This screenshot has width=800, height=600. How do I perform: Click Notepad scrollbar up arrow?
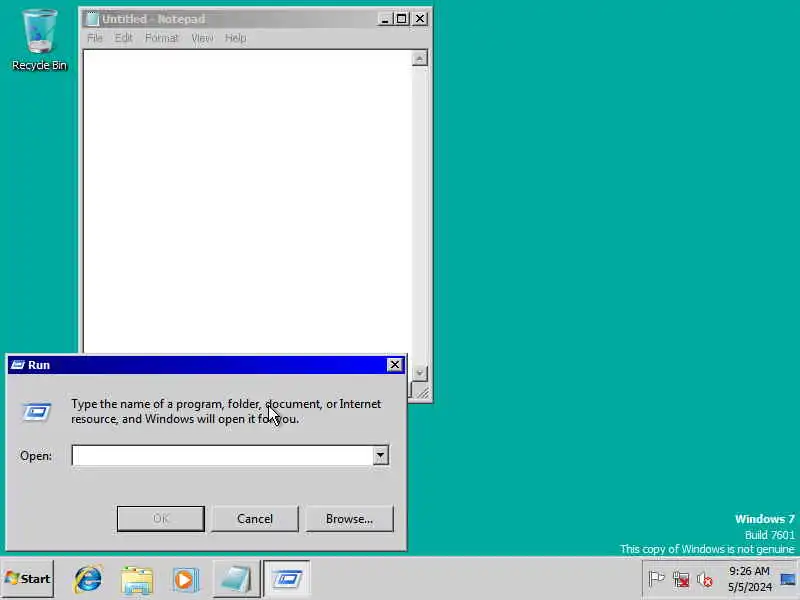pyautogui.click(x=419, y=59)
